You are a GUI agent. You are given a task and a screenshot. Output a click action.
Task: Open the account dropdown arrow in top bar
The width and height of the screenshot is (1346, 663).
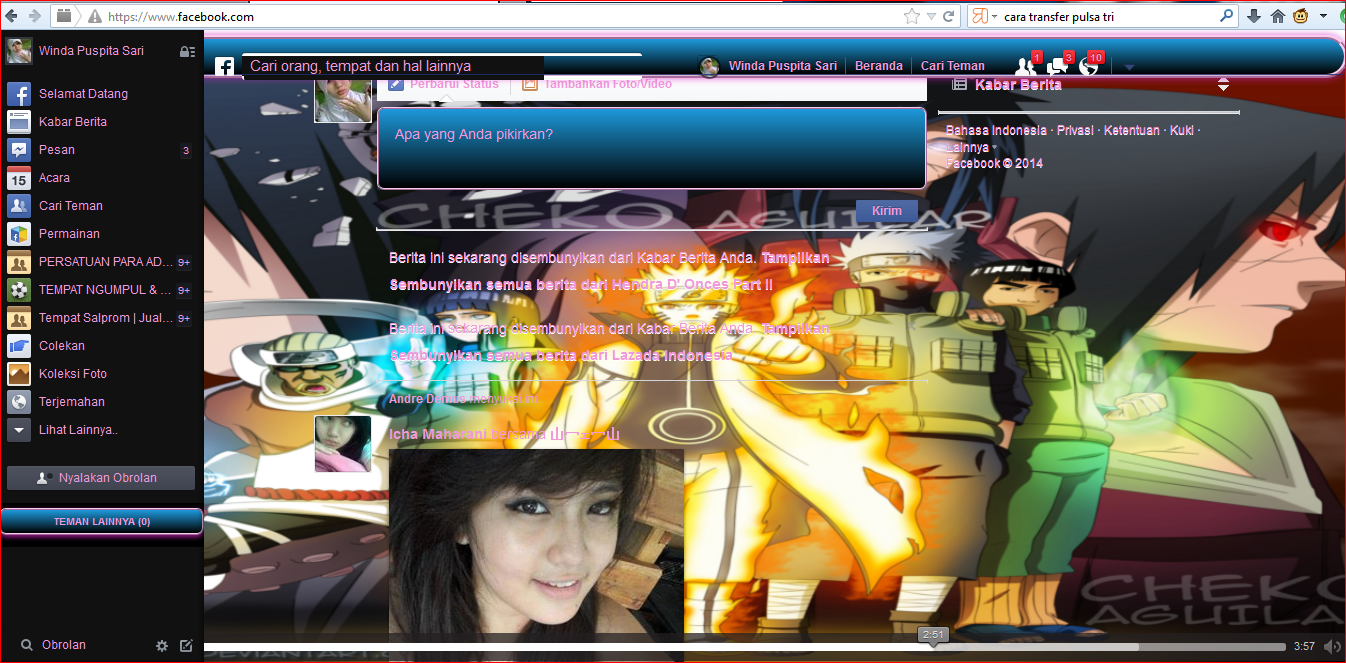tap(1129, 67)
